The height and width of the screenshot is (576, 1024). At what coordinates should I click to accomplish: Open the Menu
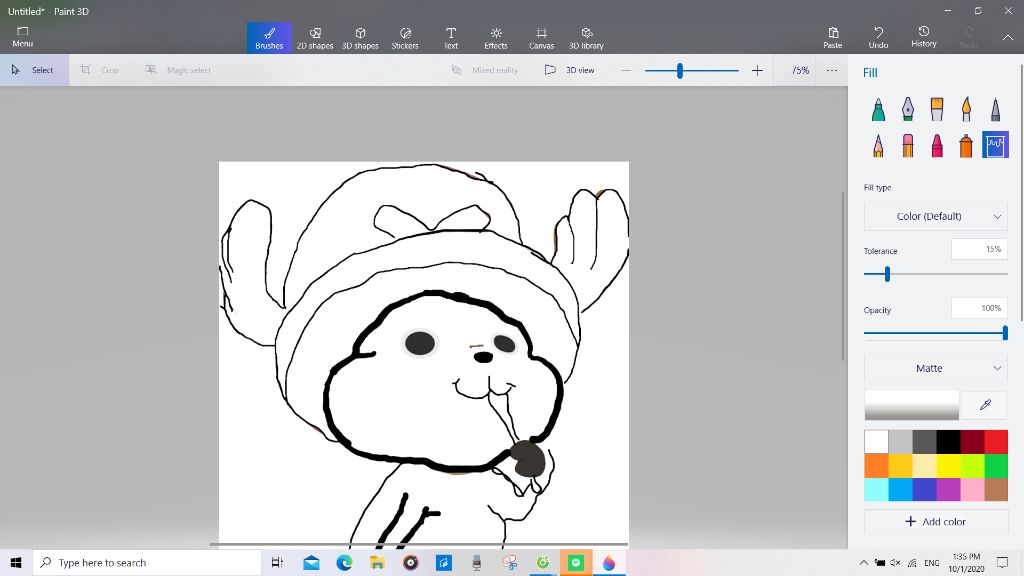[22, 37]
